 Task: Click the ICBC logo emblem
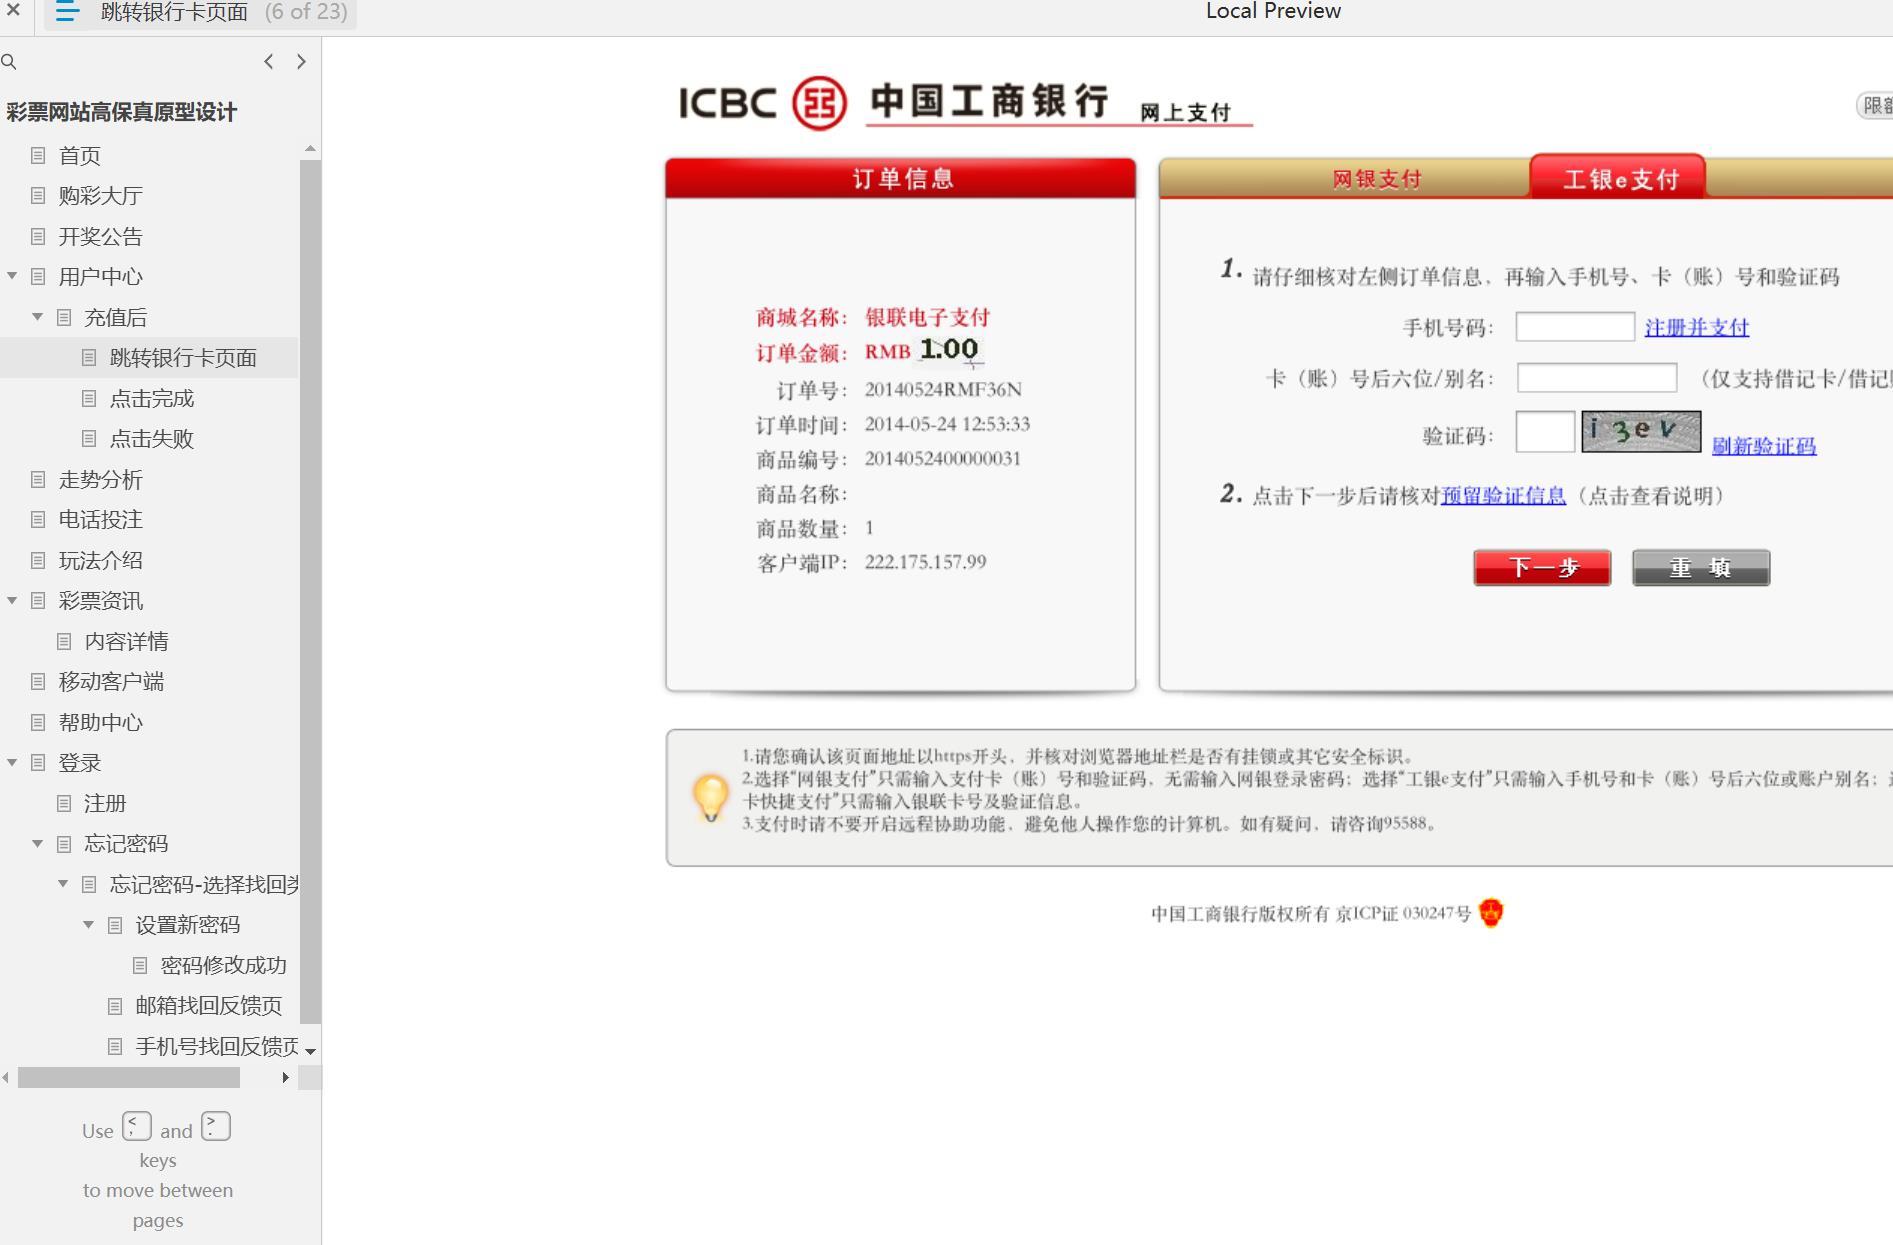point(819,103)
